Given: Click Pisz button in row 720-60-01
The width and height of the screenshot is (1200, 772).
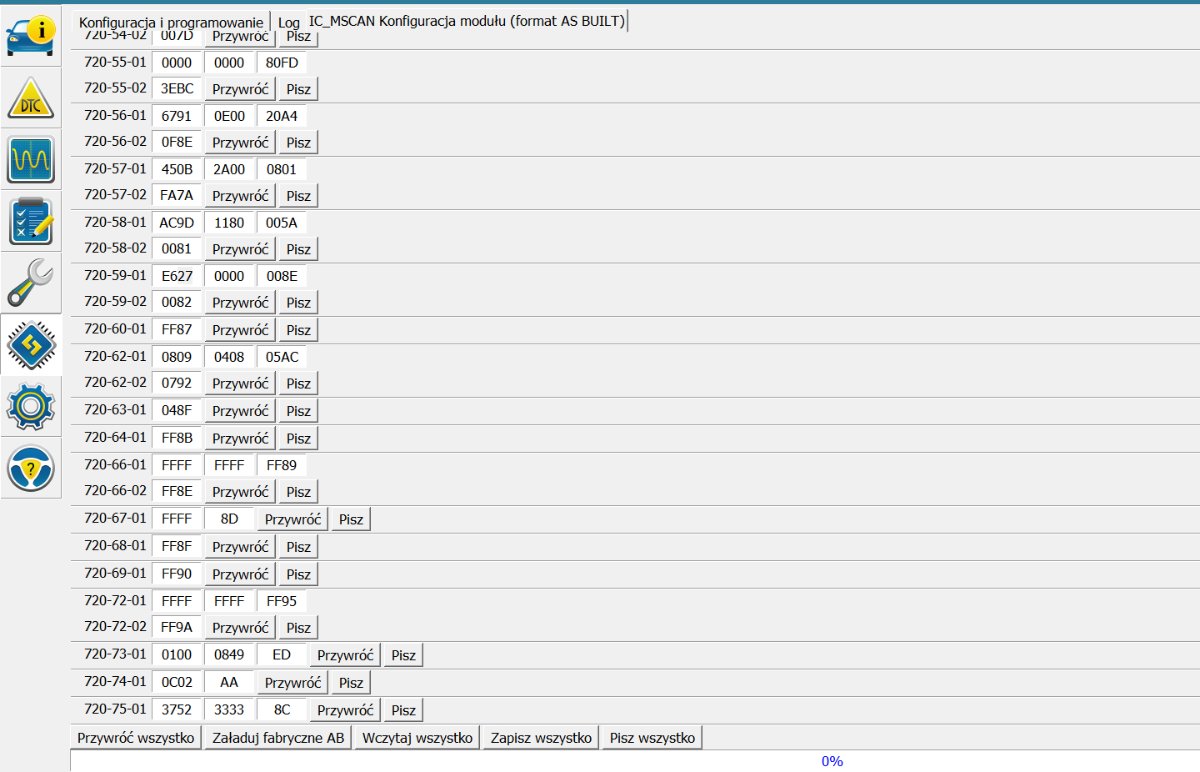Looking at the screenshot, I should (x=298, y=330).
